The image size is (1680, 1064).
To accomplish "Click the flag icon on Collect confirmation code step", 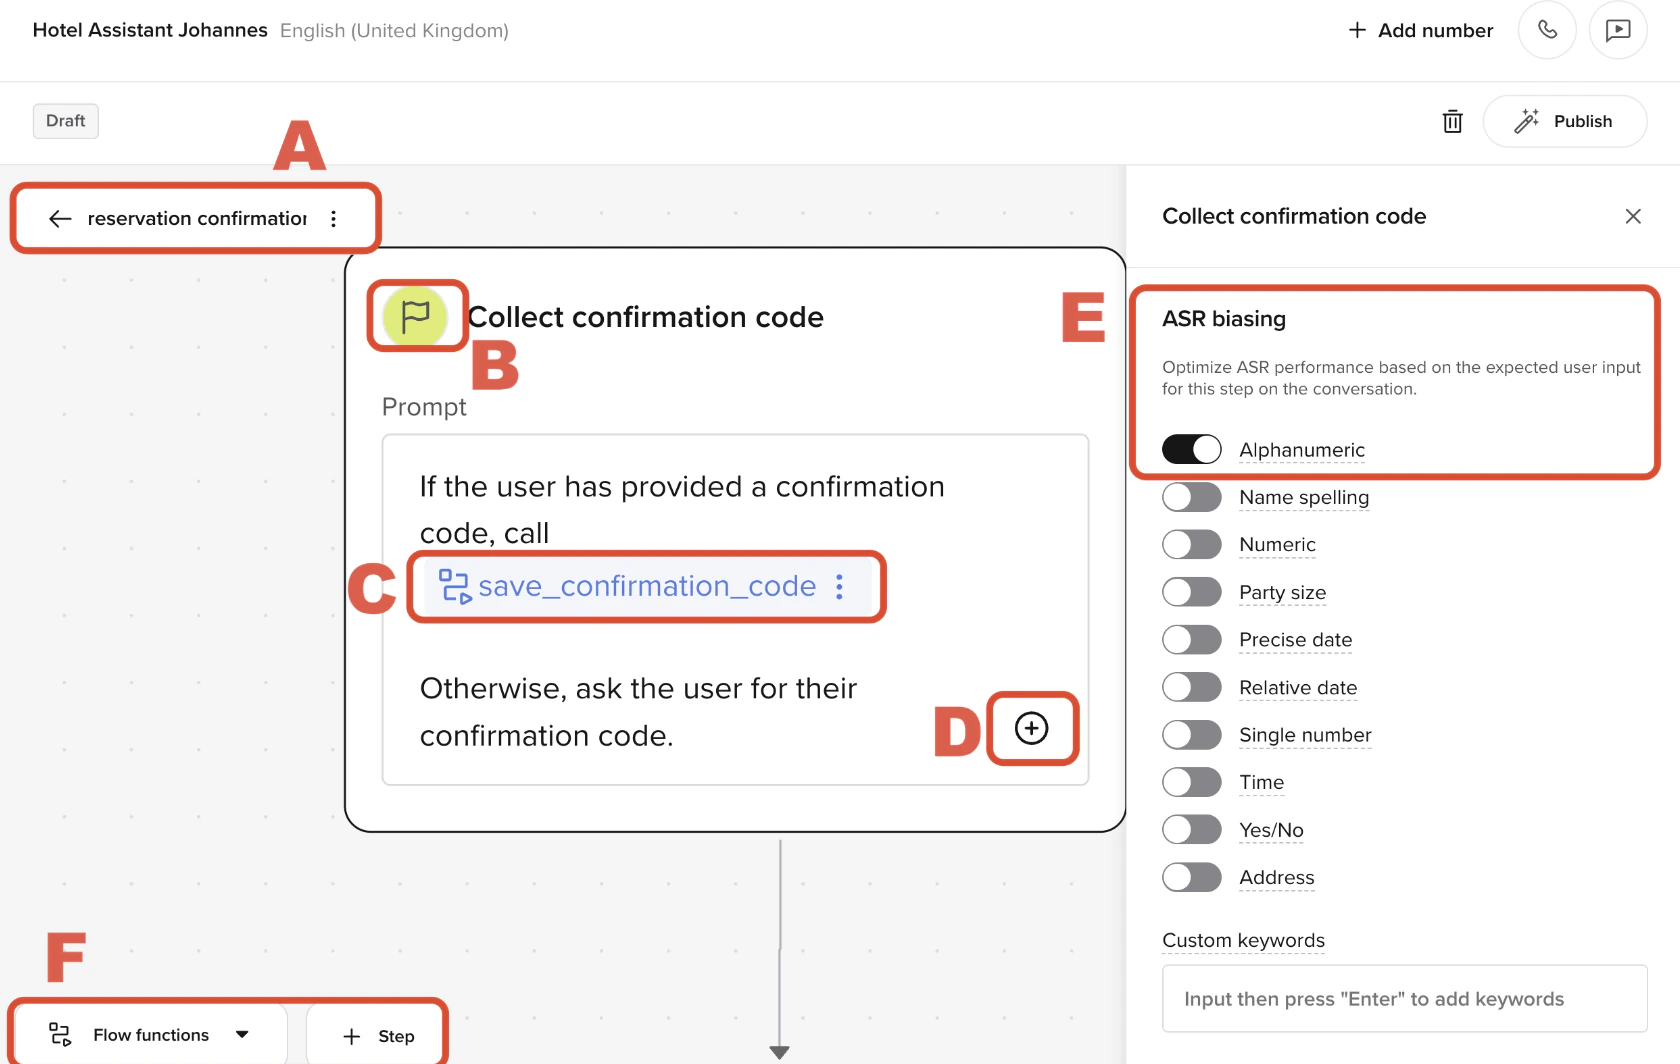I will click(416, 316).
